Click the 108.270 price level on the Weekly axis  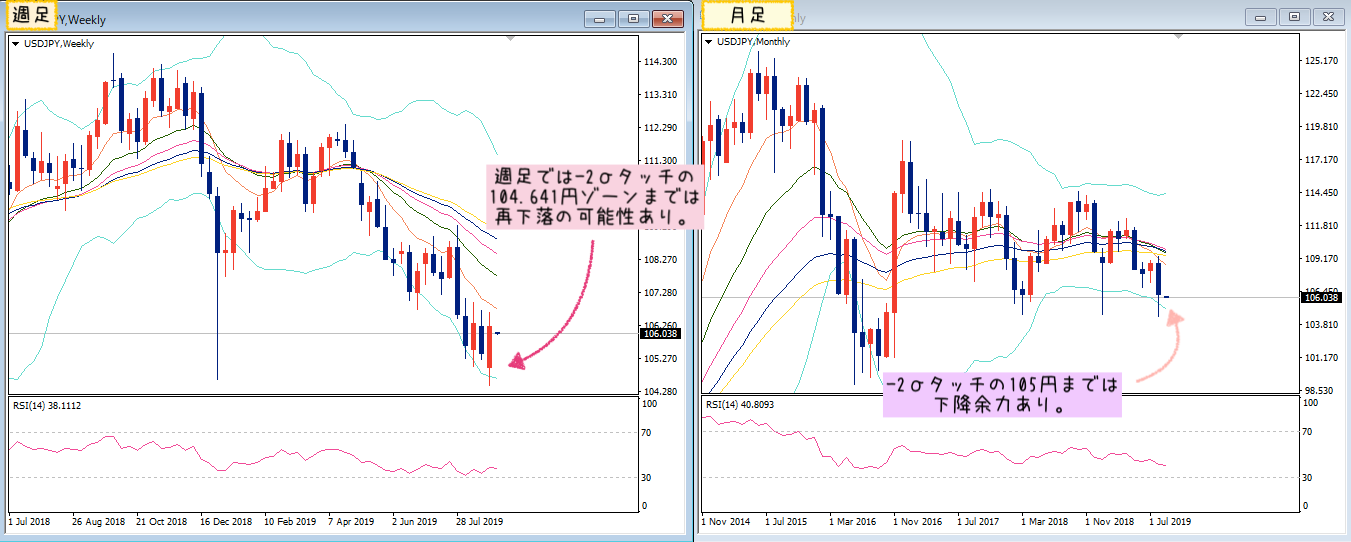pyautogui.click(x=663, y=260)
